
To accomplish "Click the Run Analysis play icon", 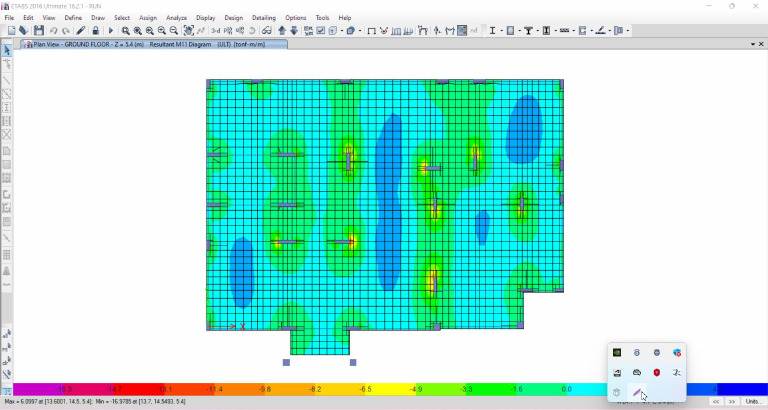I will [111, 31].
